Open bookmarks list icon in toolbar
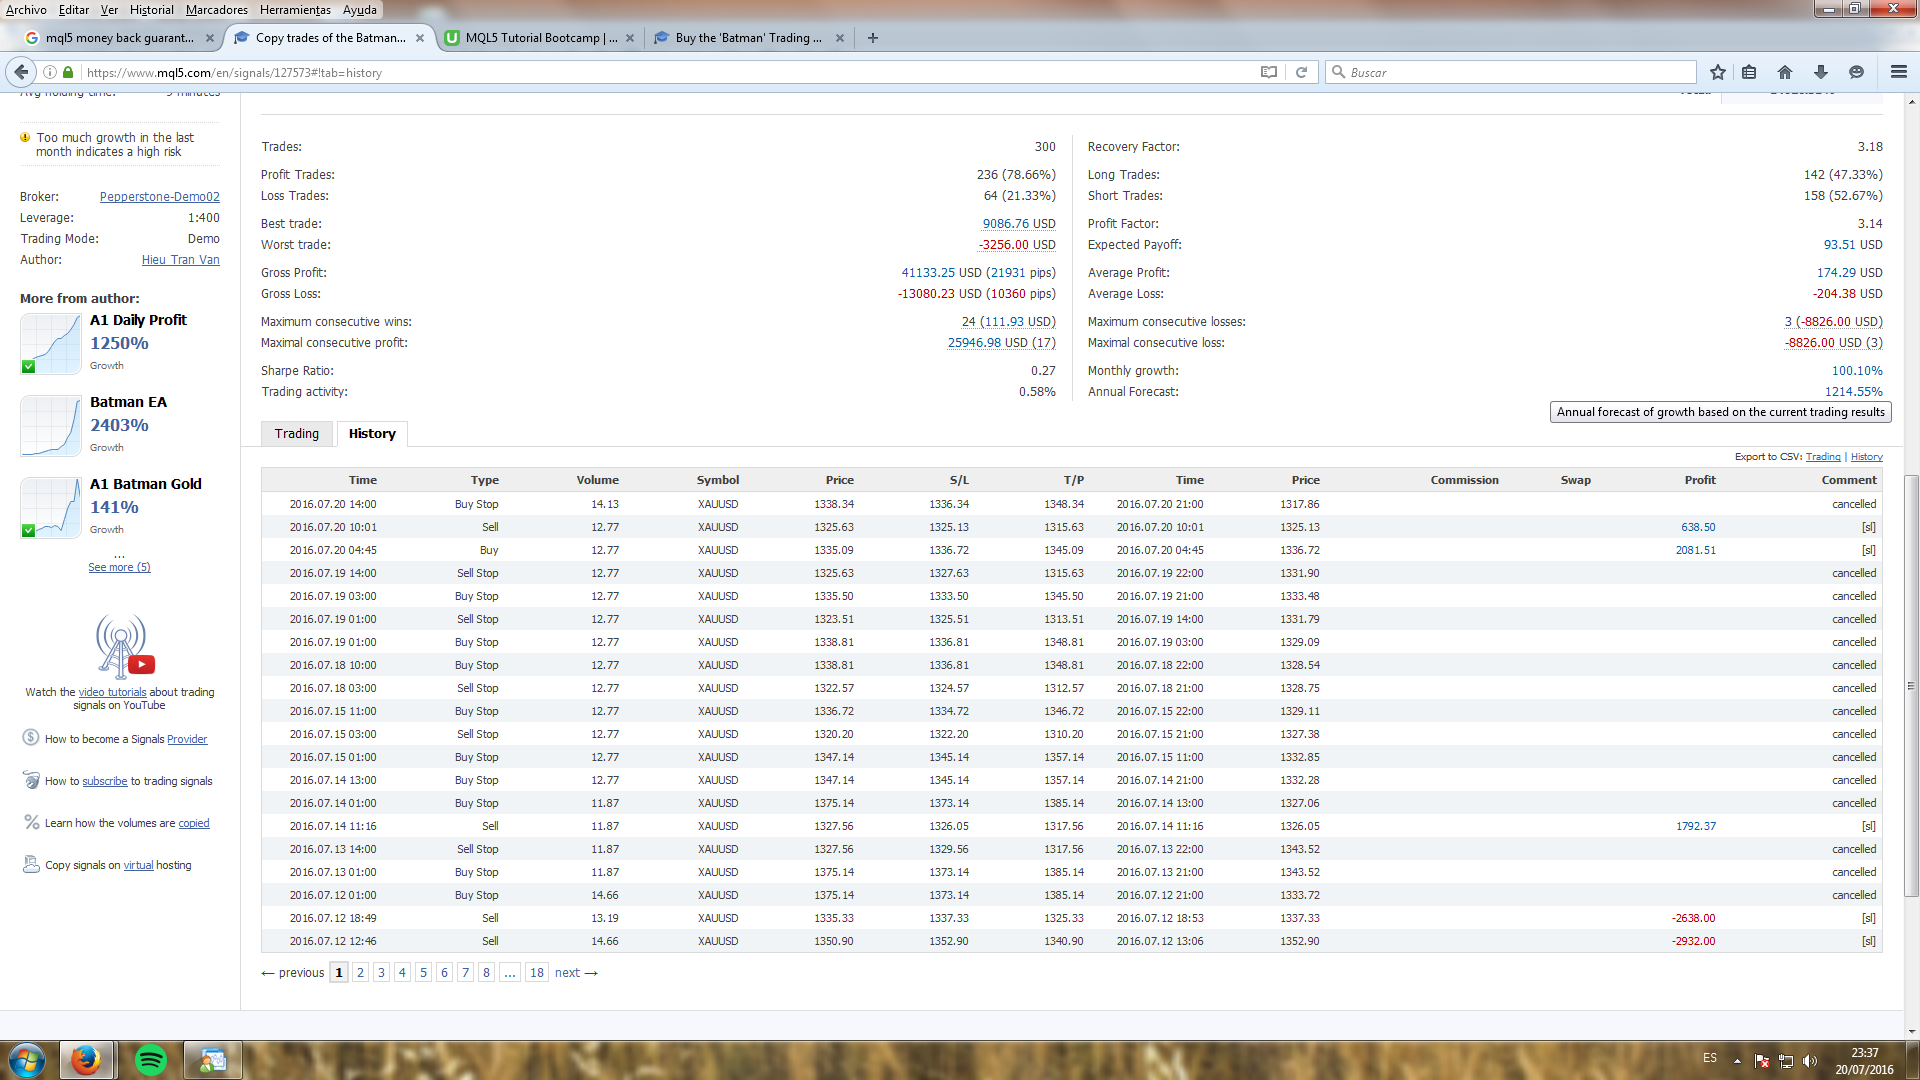 click(x=1749, y=72)
